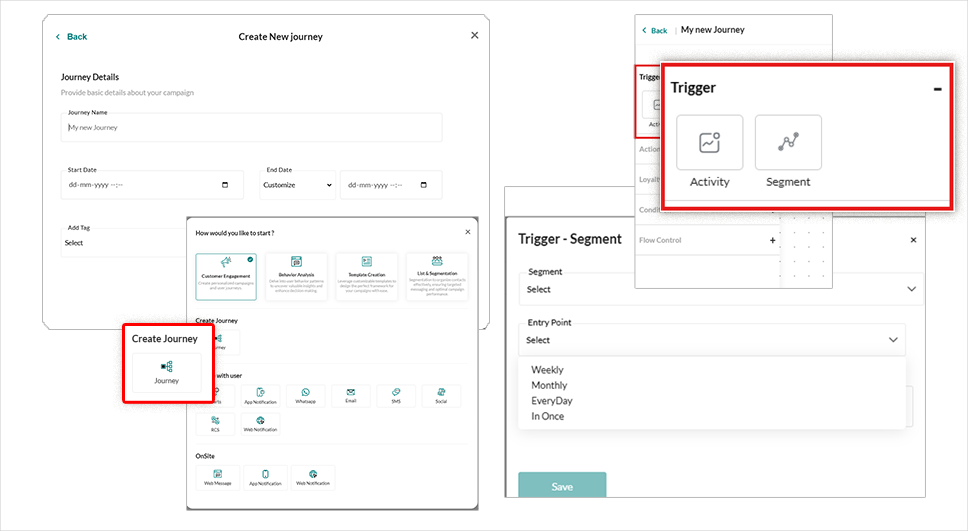Open the Add Tag Select field
This screenshot has width=968, height=531.
click(x=123, y=243)
